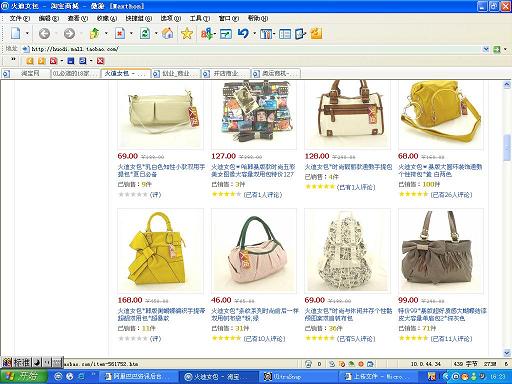Open the colorful patchwork bag thumbnail

254,115
